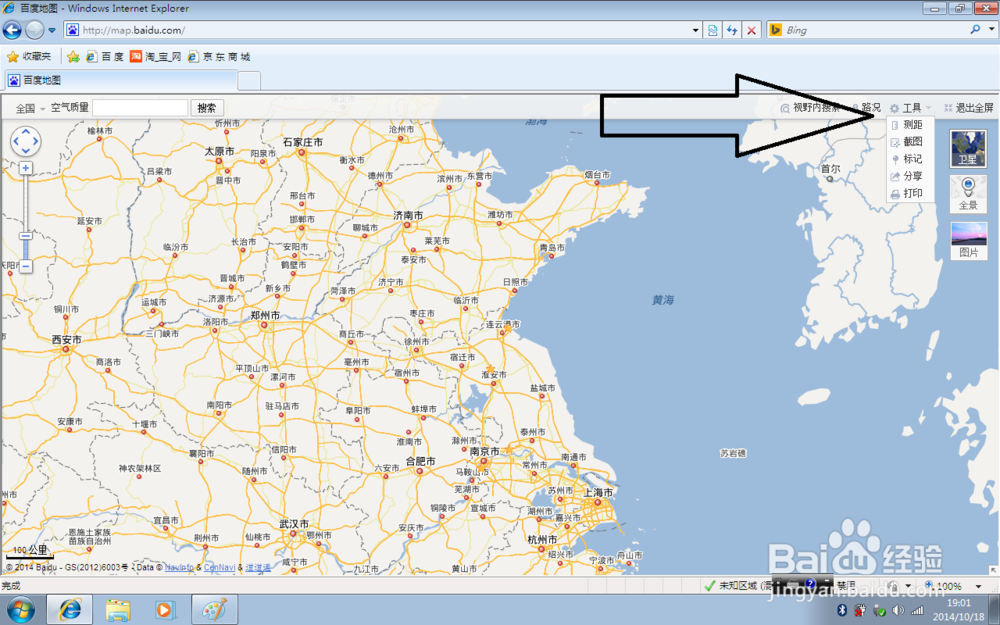Click the 首尔 Seoul label on map
This screenshot has width=1000, height=625.
pos(830,169)
